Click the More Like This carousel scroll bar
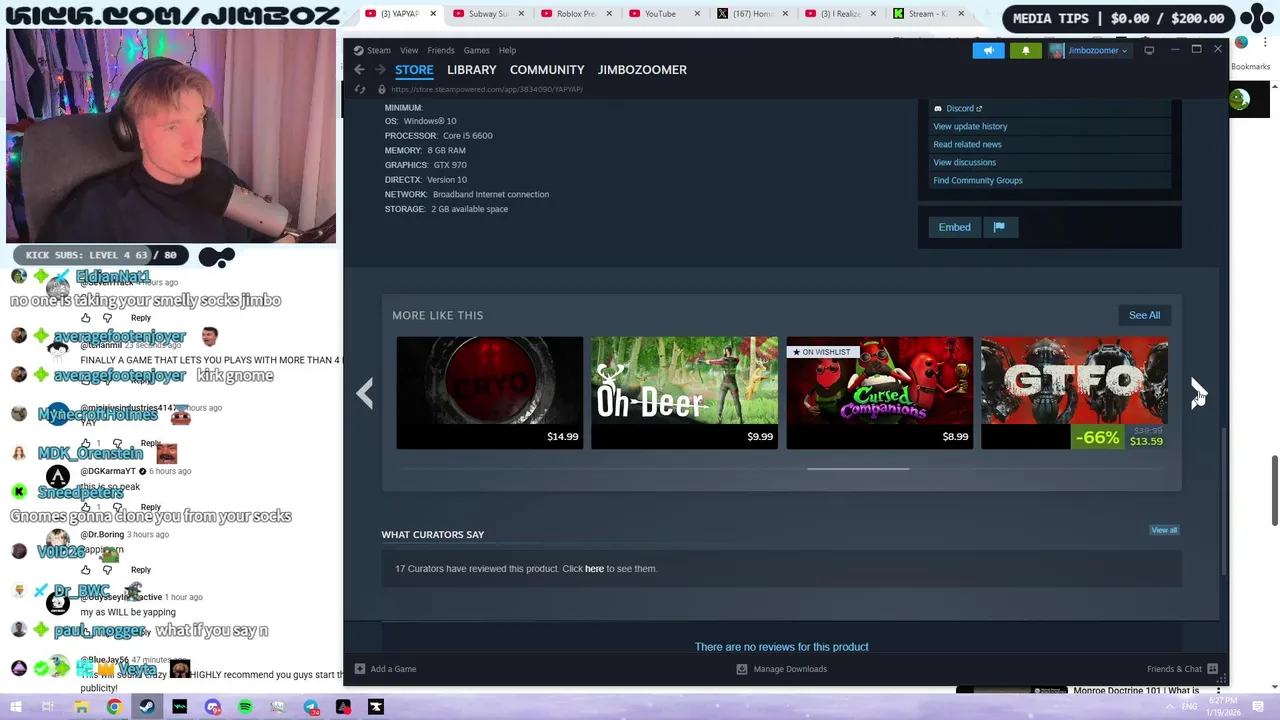 tap(858, 468)
